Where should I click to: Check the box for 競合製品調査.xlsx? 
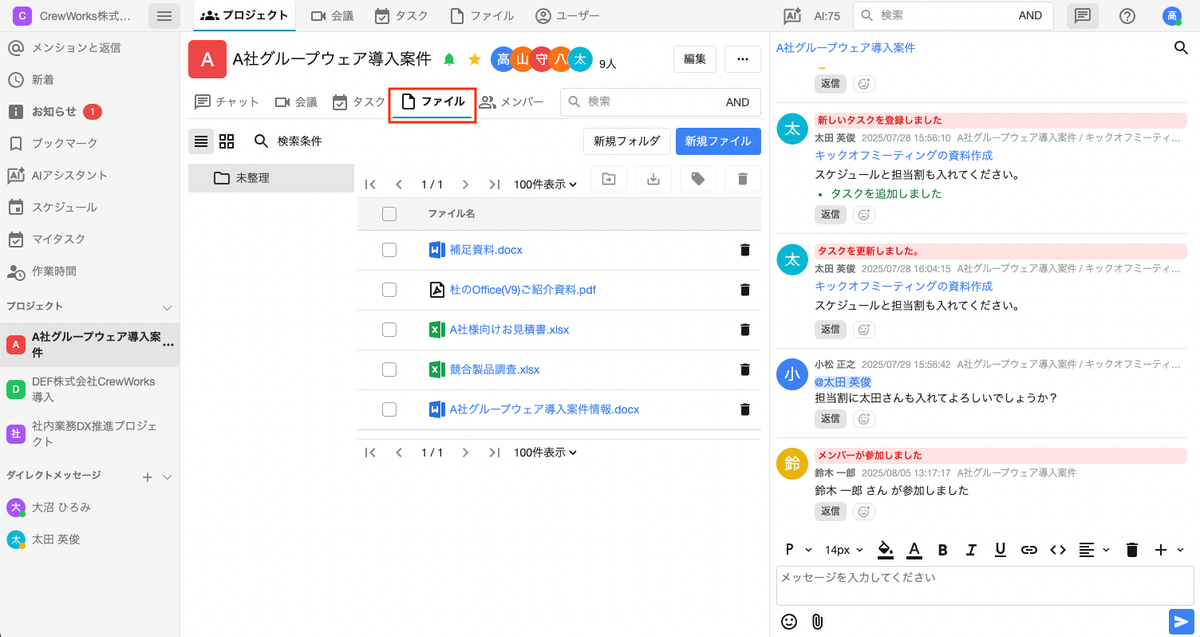click(390, 369)
